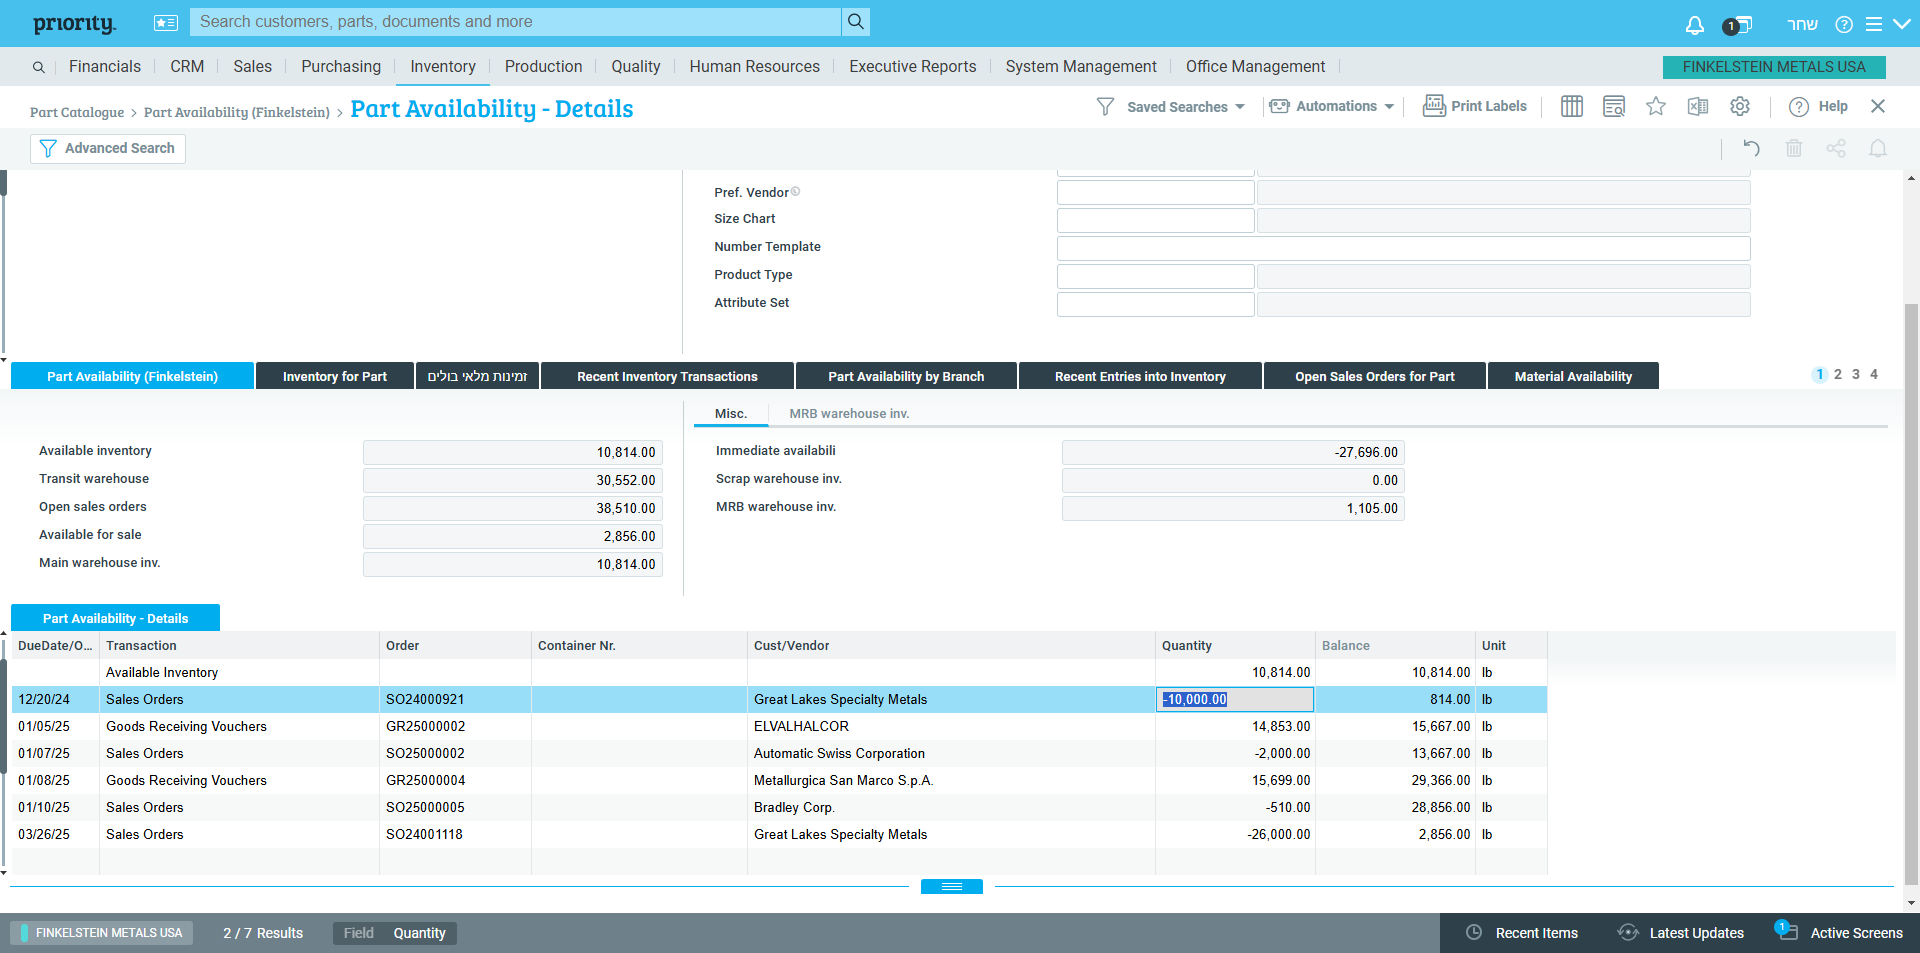Select the Misc. sub-tab

tap(731, 413)
